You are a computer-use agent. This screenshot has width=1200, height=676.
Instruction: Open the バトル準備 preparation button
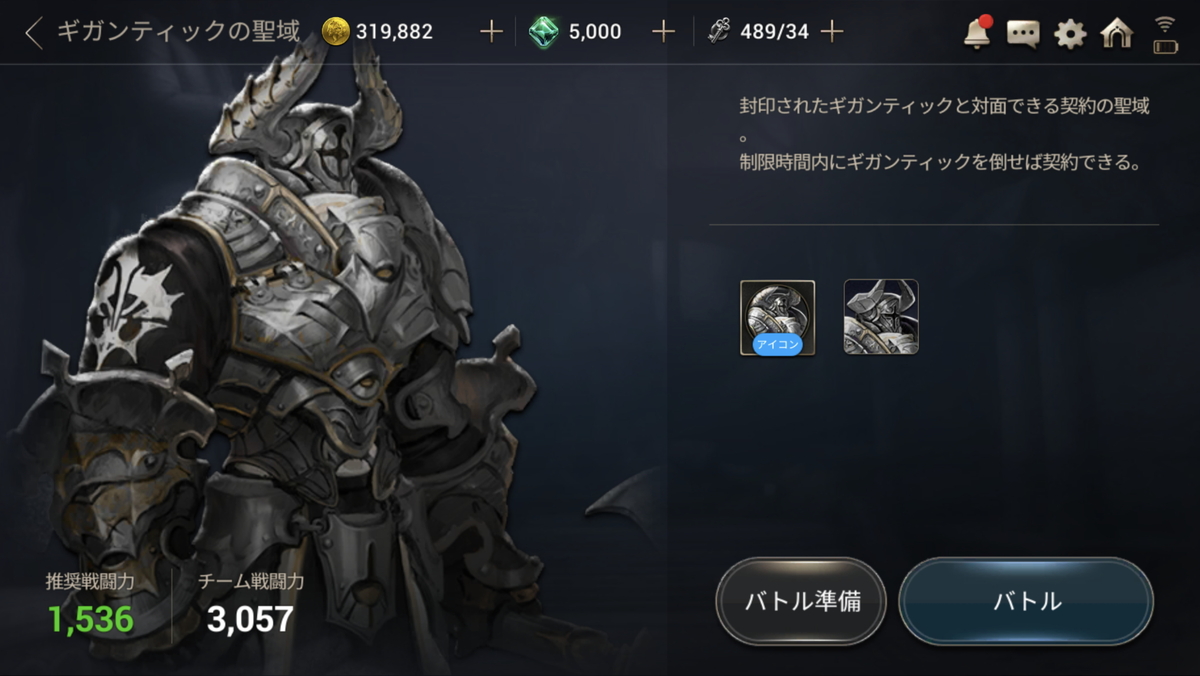802,602
